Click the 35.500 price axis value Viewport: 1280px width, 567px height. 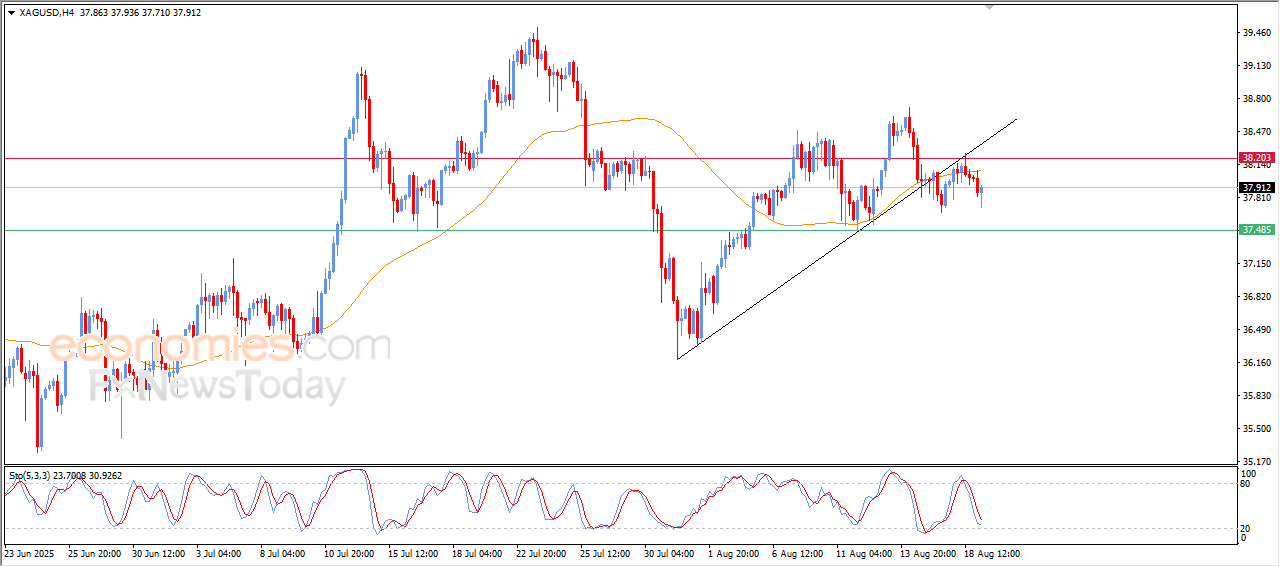pyautogui.click(x=1256, y=429)
